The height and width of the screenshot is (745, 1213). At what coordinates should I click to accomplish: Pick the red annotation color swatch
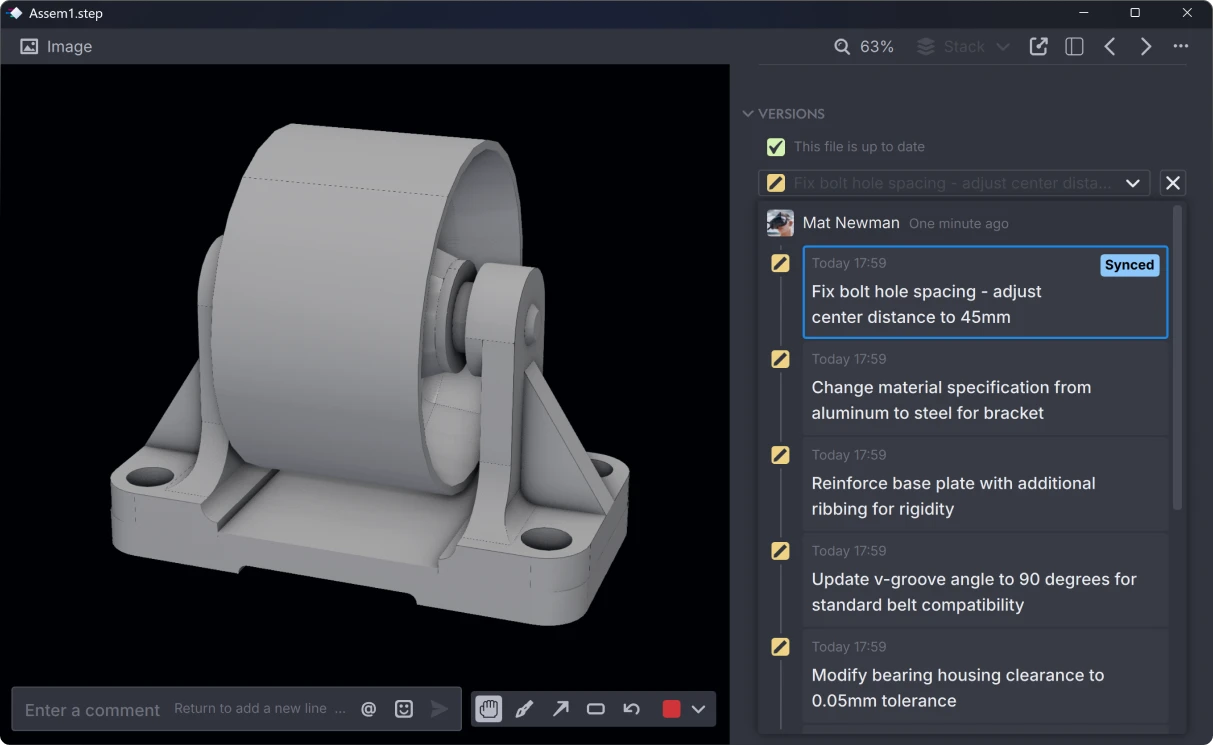pyautogui.click(x=671, y=708)
